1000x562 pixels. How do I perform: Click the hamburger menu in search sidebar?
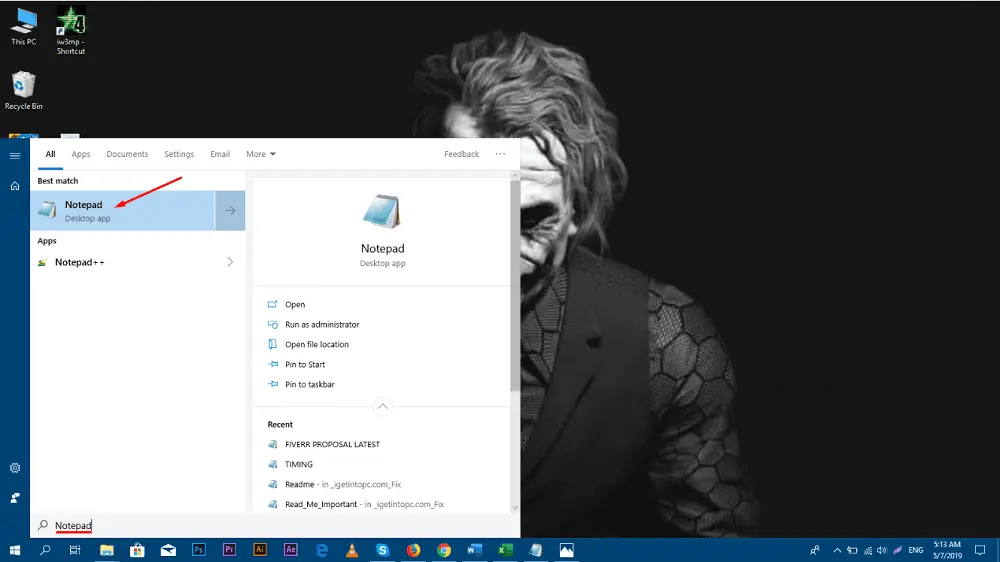(15, 155)
